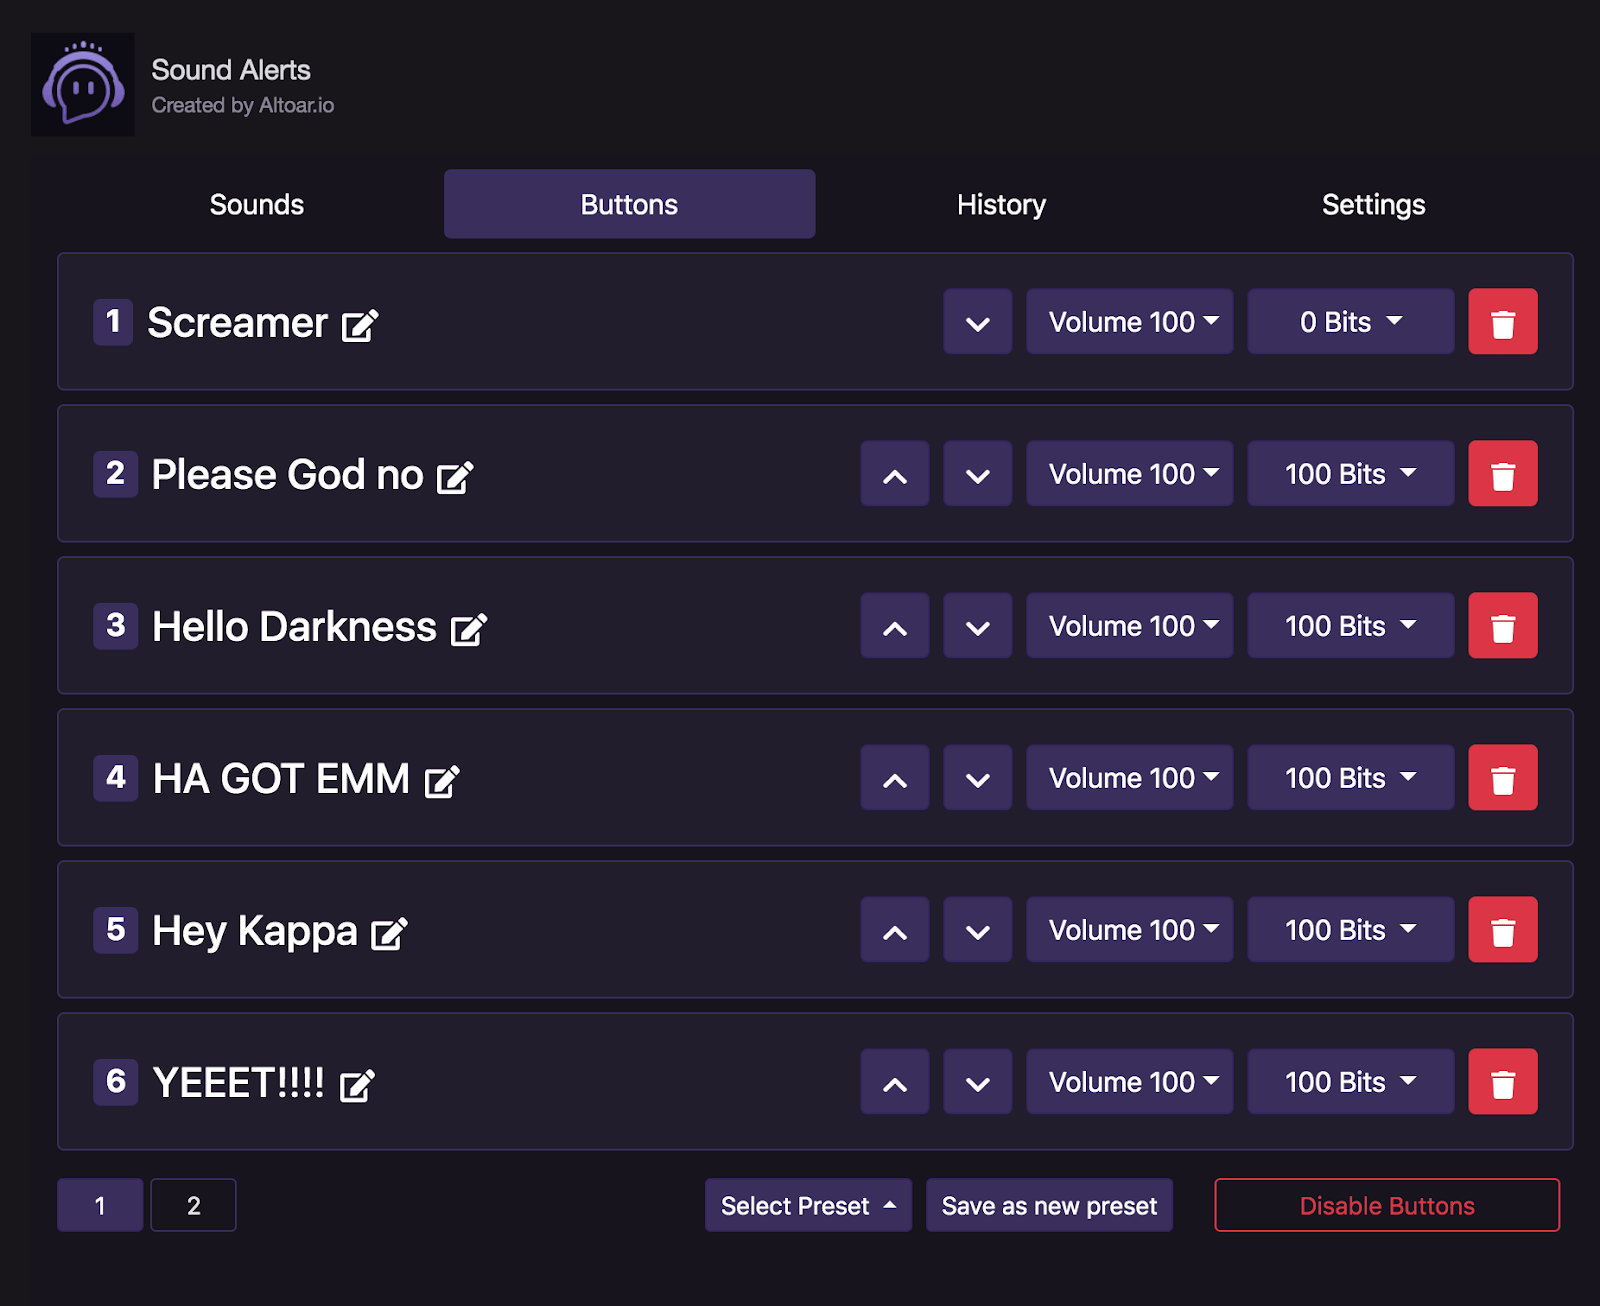Open the Volume dropdown for Screamer
This screenshot has width=1600, height=1306.
tap(1129, 322)
